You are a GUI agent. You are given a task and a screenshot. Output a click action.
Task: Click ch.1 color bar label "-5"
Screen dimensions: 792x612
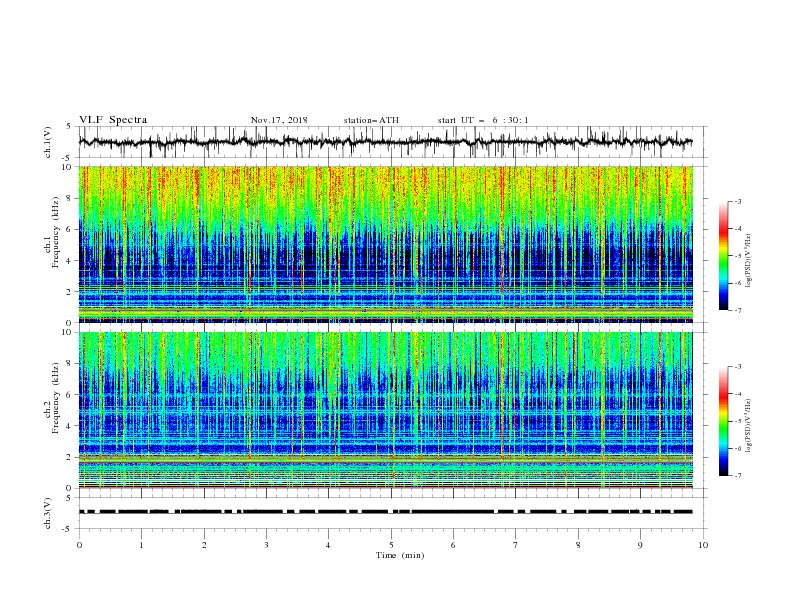coord(738,256)
